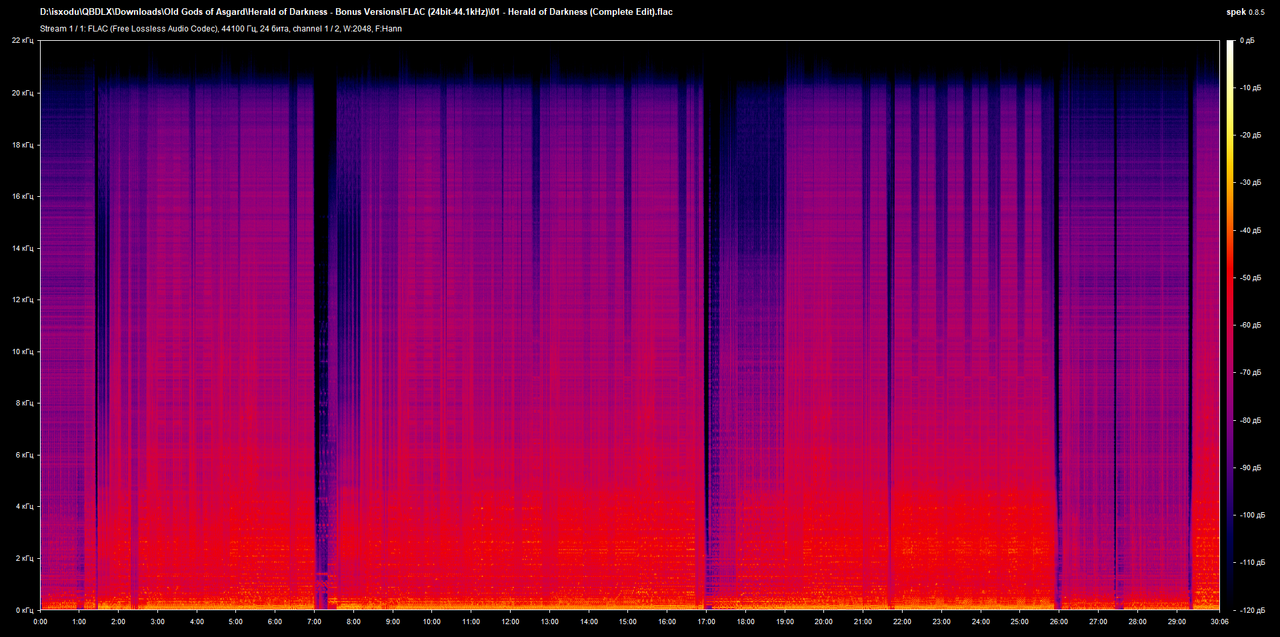The image size is (1280, 637).
Task: Click the 0:00 time axis label
Action: click(41, 622)
